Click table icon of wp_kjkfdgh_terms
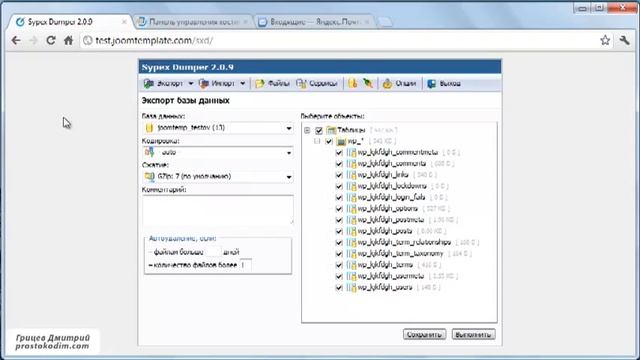 tap(351, 265)
